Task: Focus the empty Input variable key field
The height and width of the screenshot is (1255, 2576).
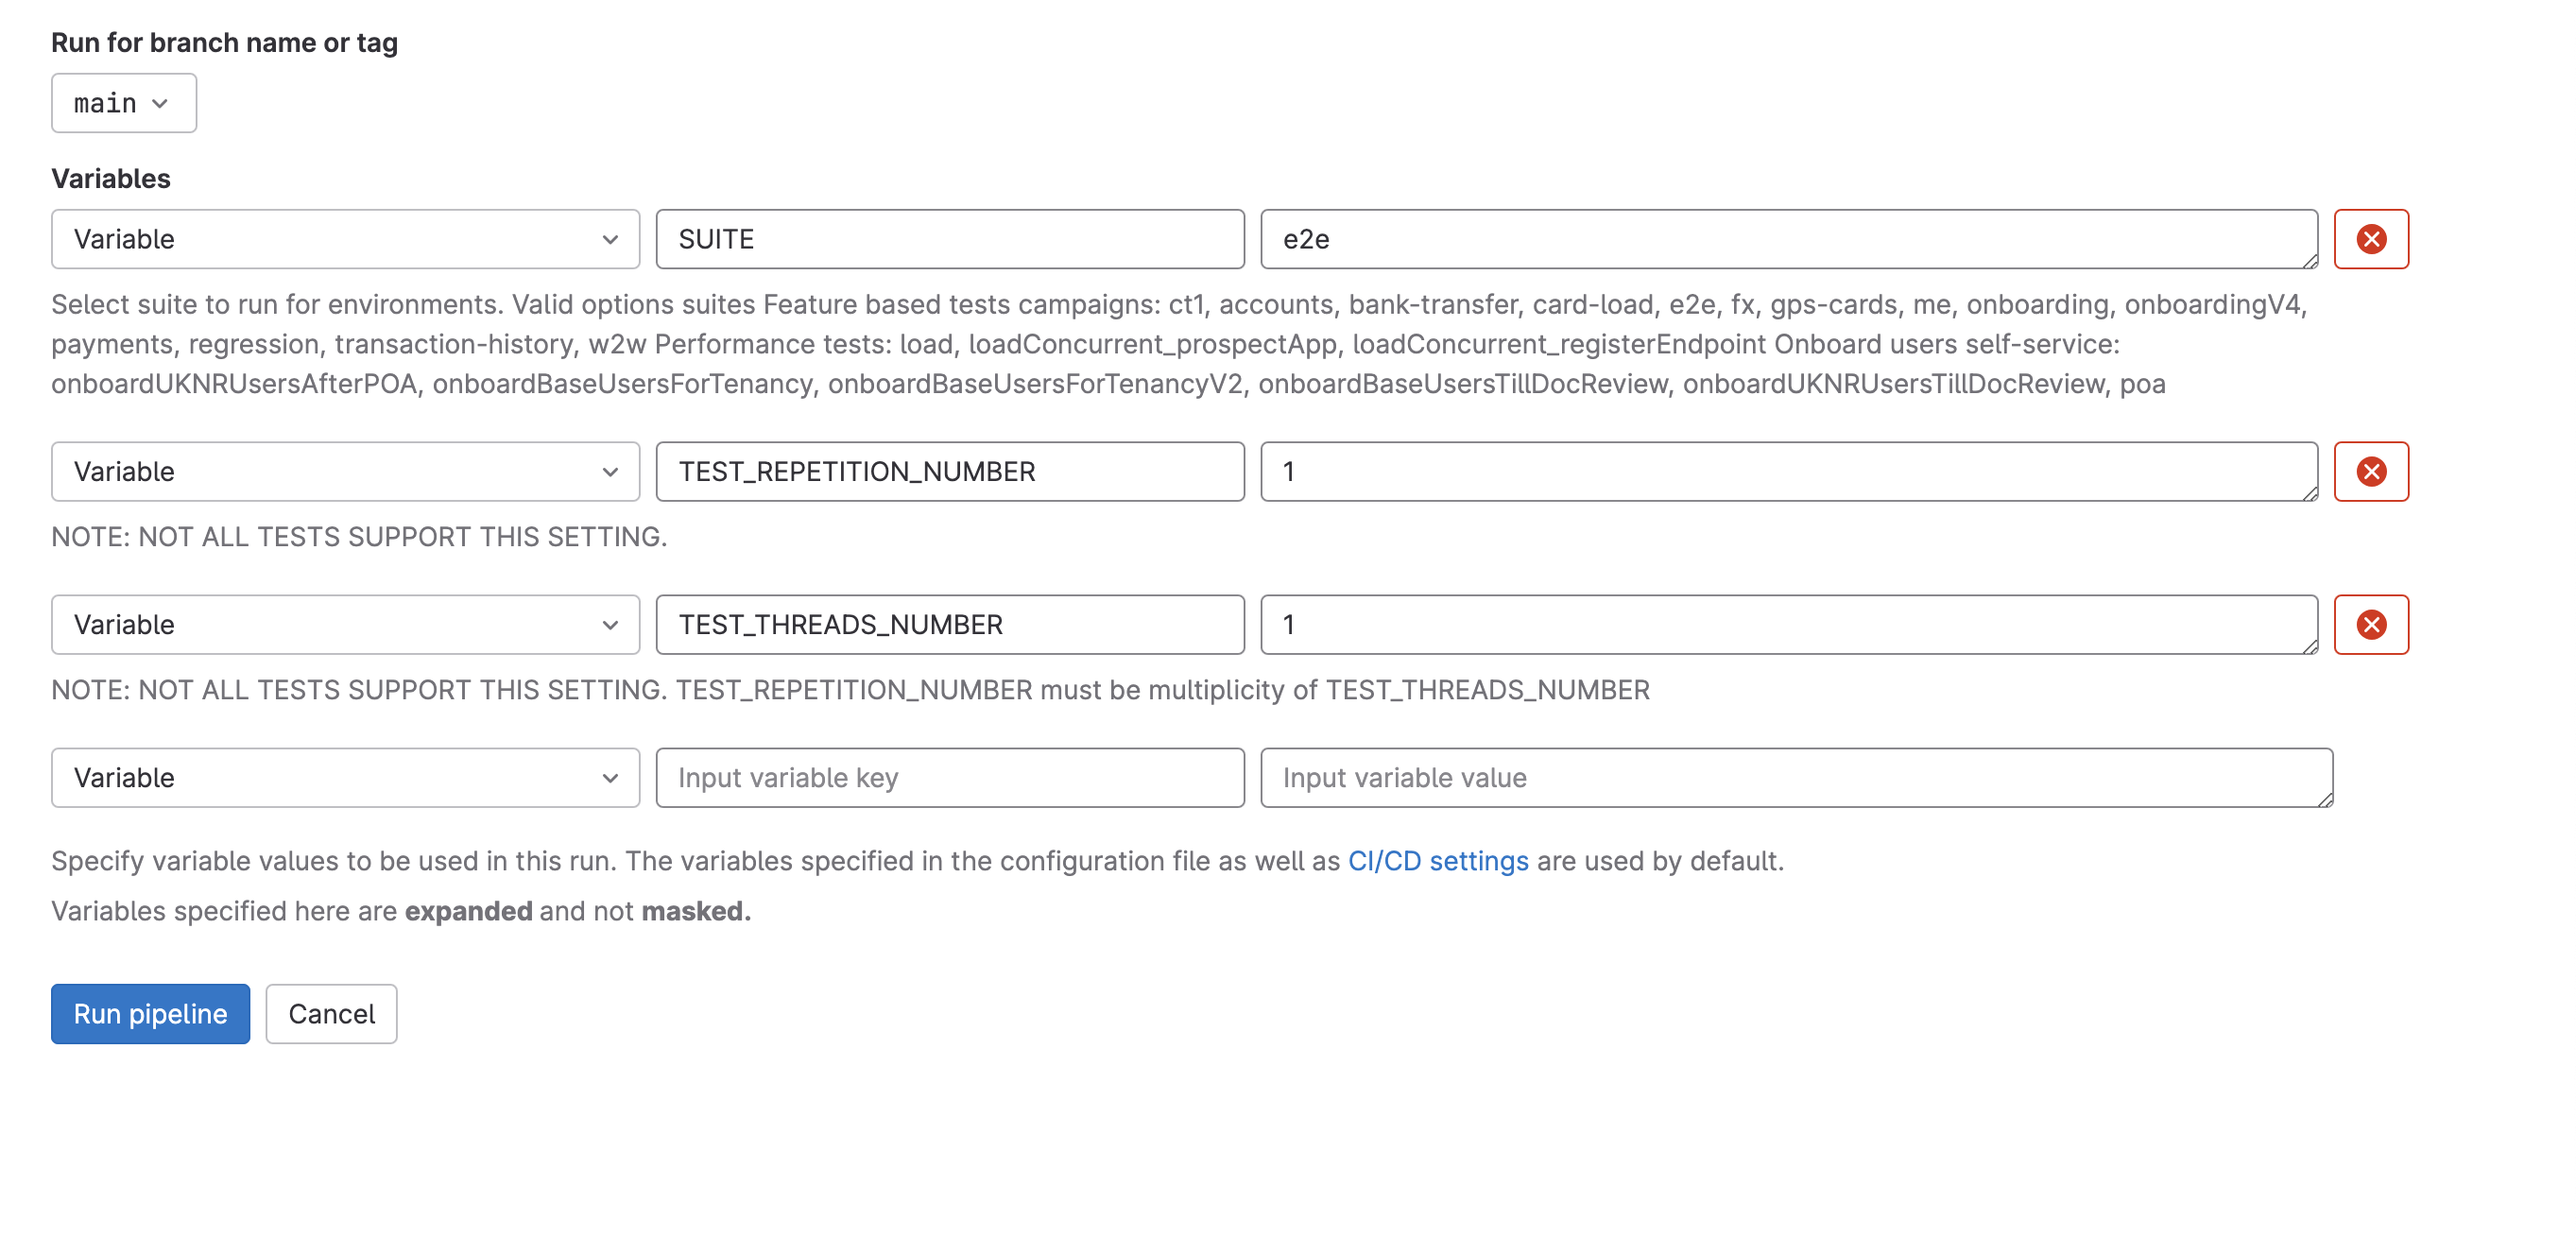Action: pos(948,777)
